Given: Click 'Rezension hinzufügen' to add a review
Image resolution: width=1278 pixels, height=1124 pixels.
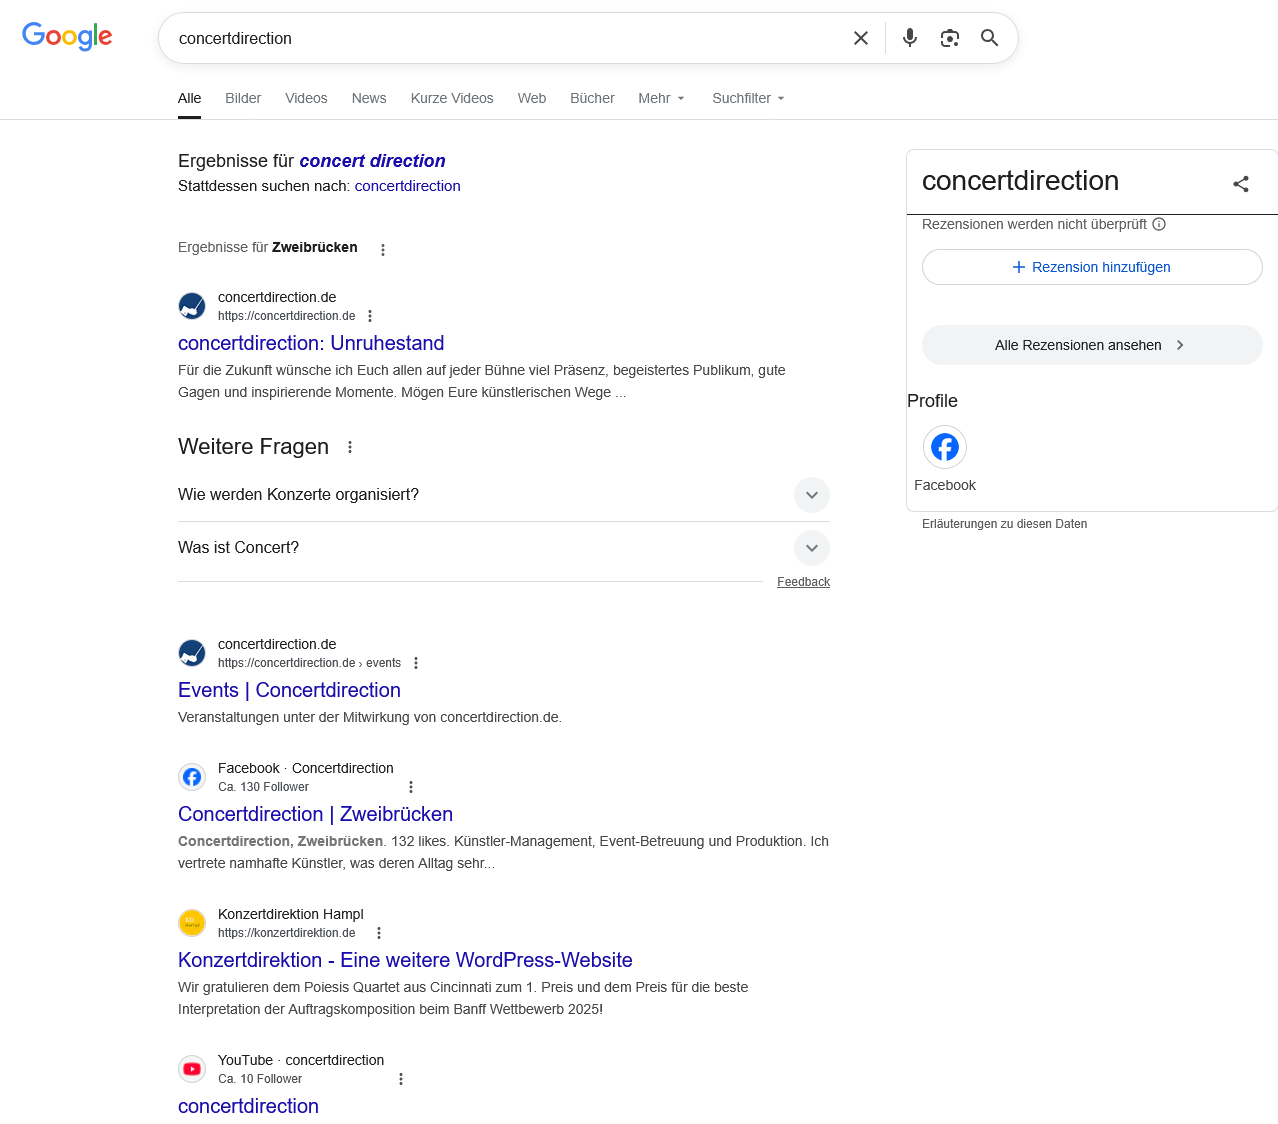Looking at the screenshot, I should point(1091,267).
